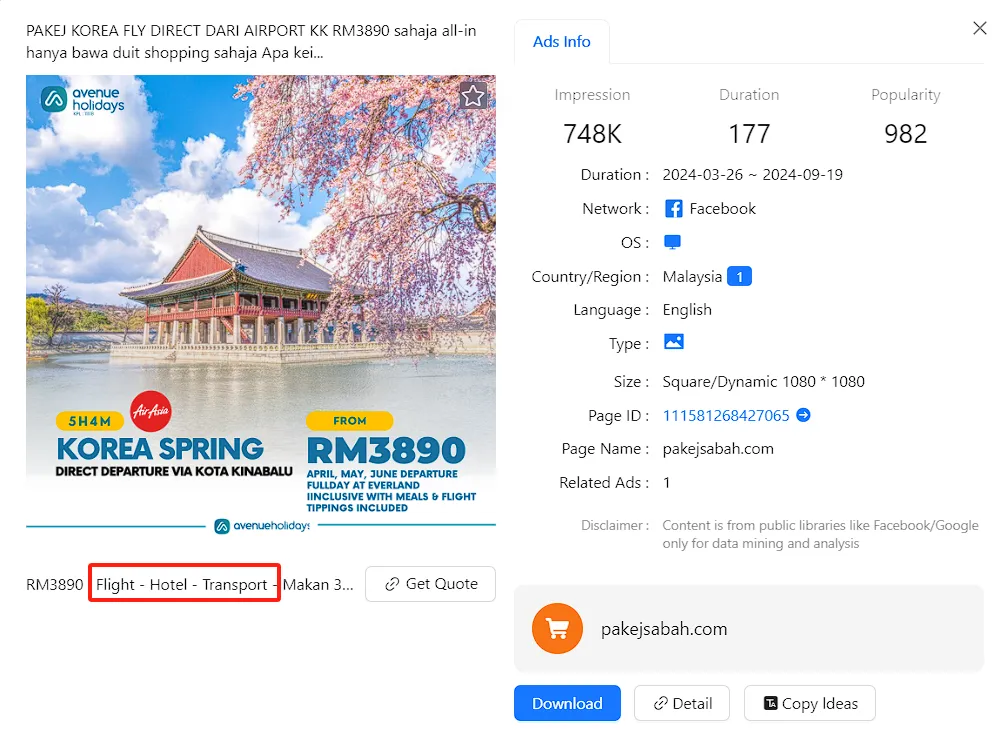Switch to the Ads Info tab
1004x731 pixels.
click(x=561, y=42)
